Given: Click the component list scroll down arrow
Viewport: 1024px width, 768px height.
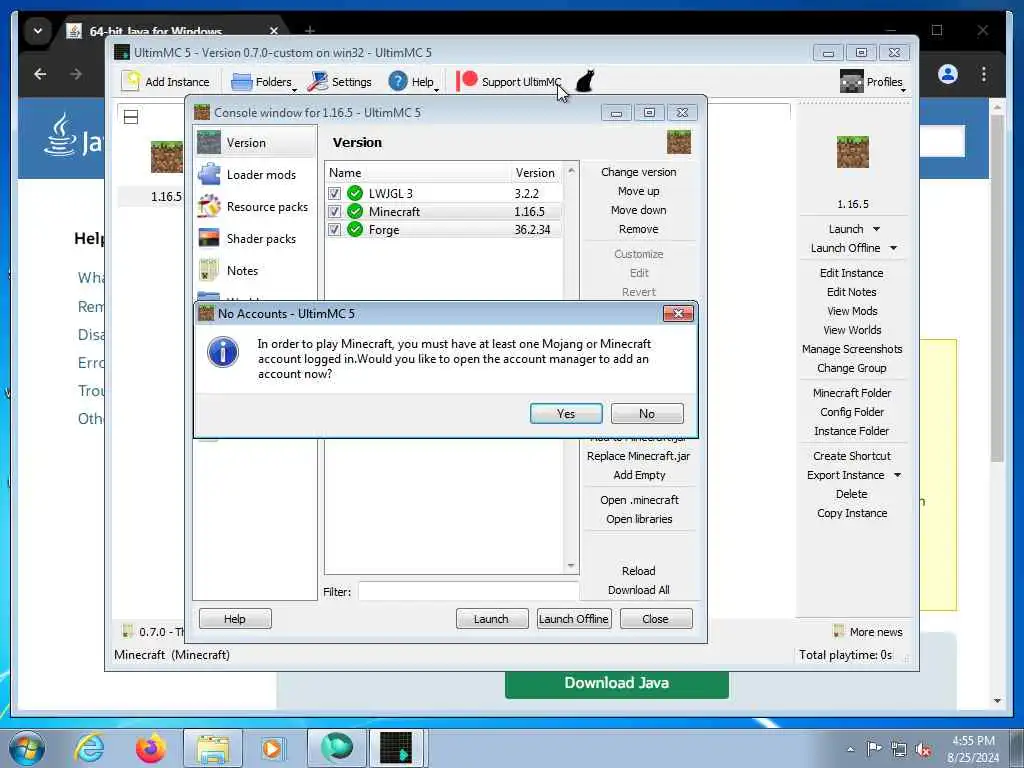Looking at the screenshot, I should point(571,566).
